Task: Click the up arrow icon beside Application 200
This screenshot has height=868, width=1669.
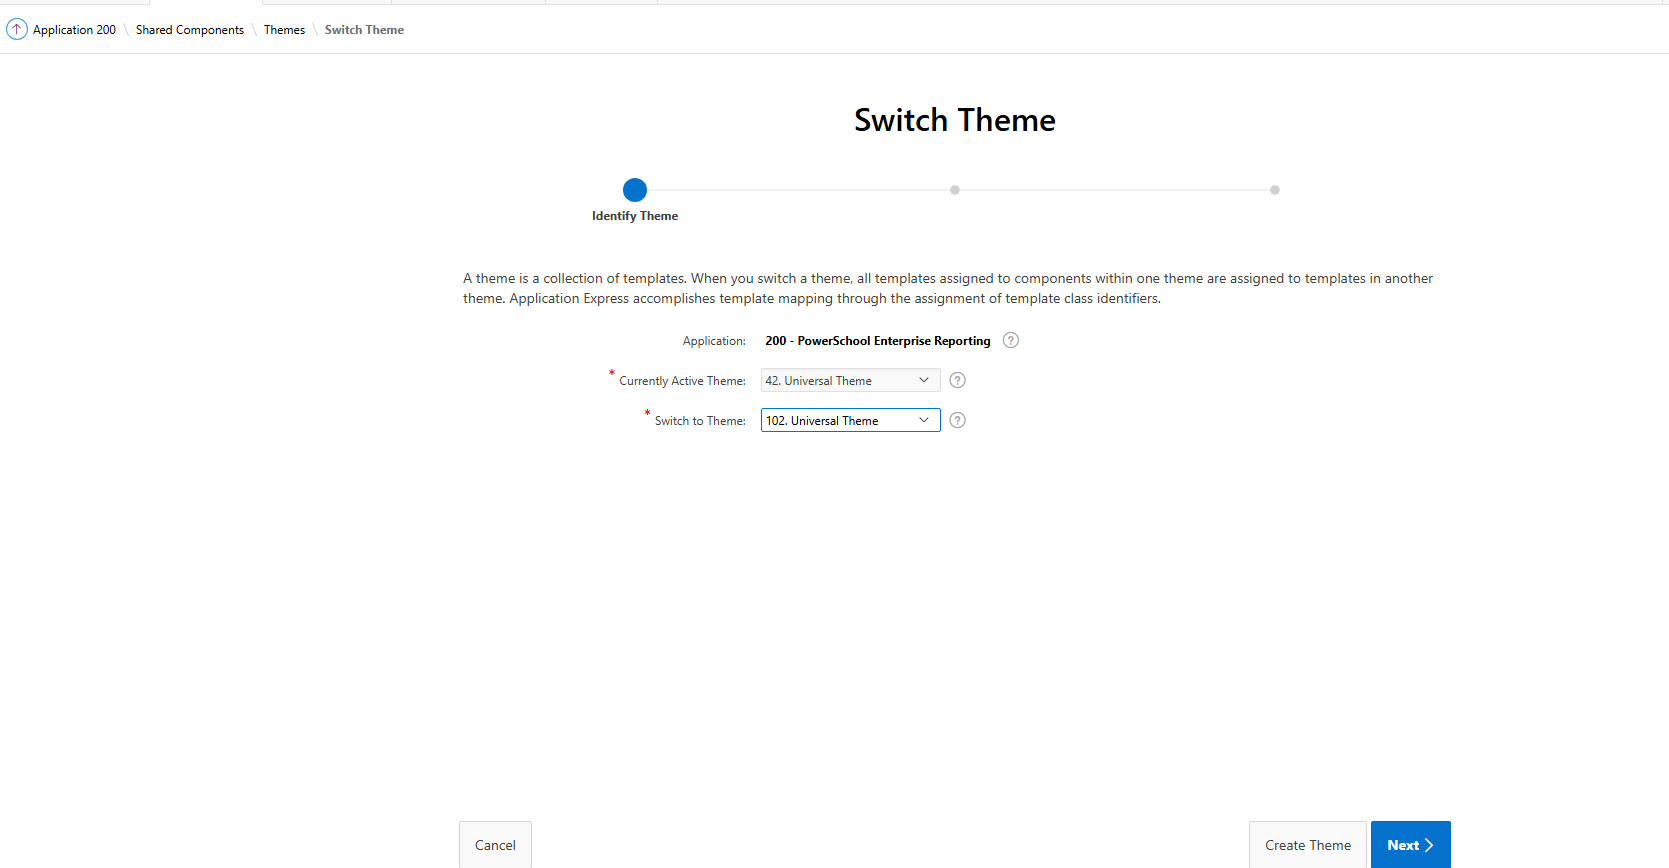Action: pos(17,30)
